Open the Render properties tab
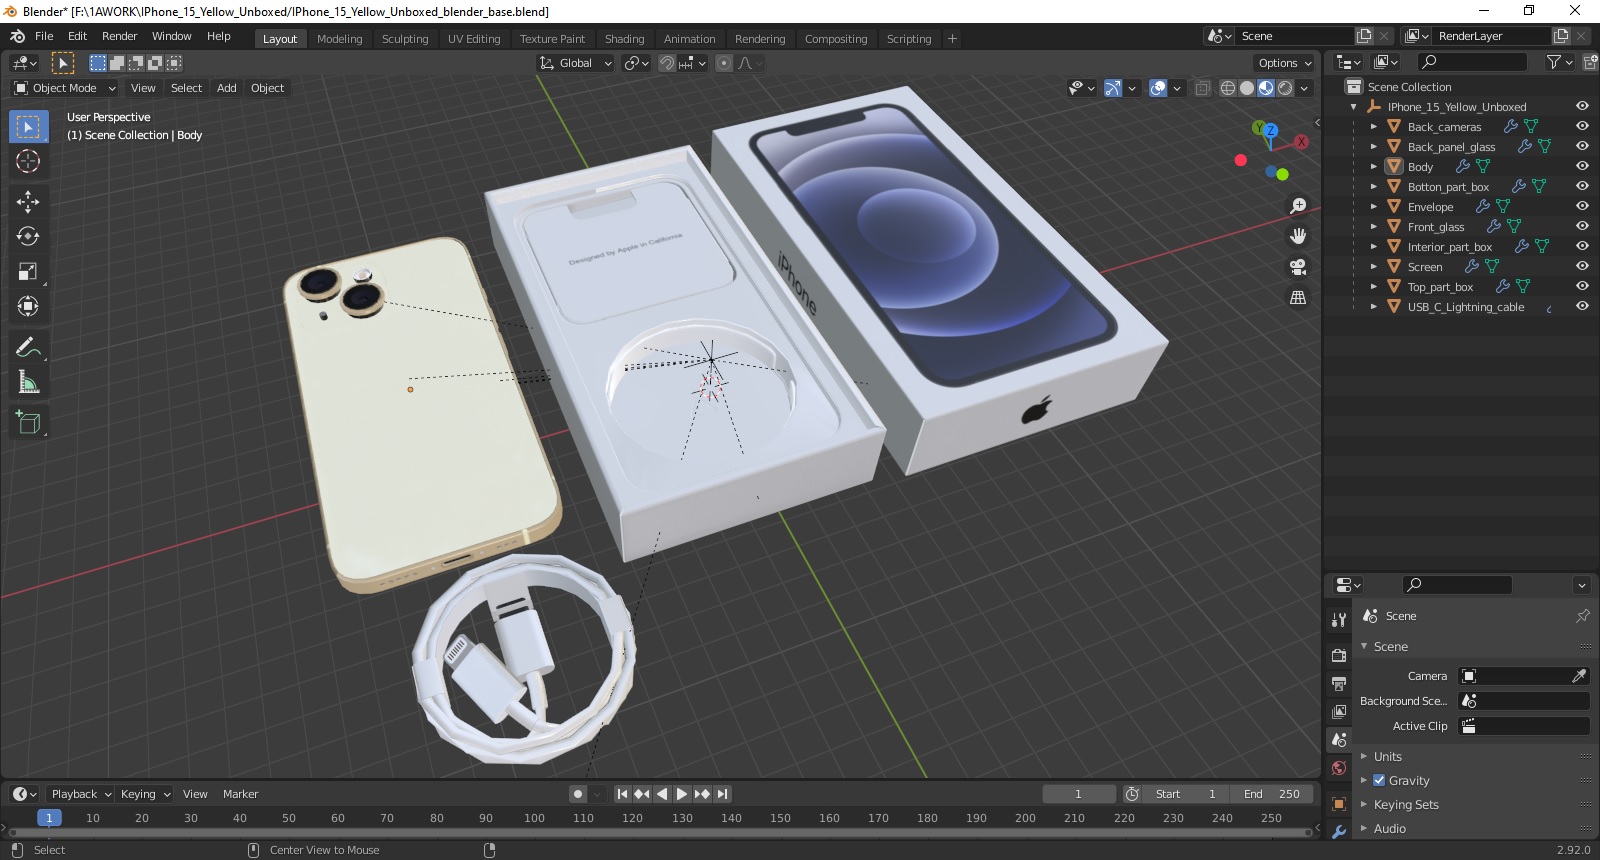Image resolution: width=1600 pixels, height=860 pixels. 1339,655
